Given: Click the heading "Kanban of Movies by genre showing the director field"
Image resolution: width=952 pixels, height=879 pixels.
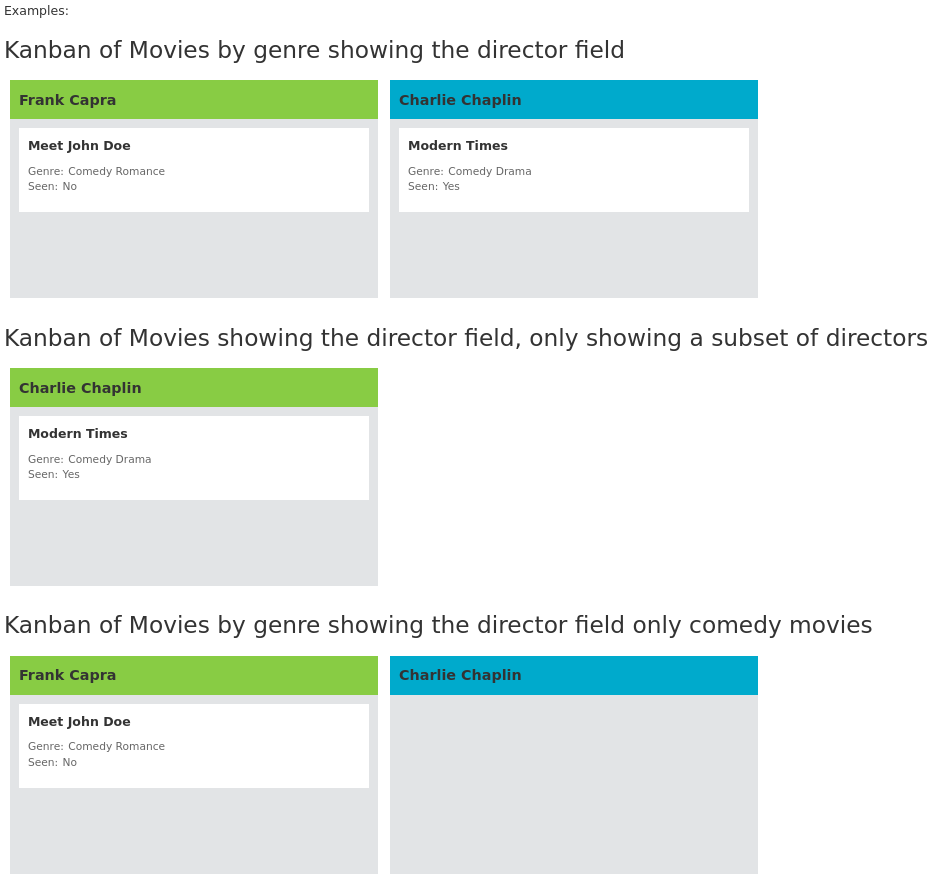Looking at the screenshot, I should [314, 50].
